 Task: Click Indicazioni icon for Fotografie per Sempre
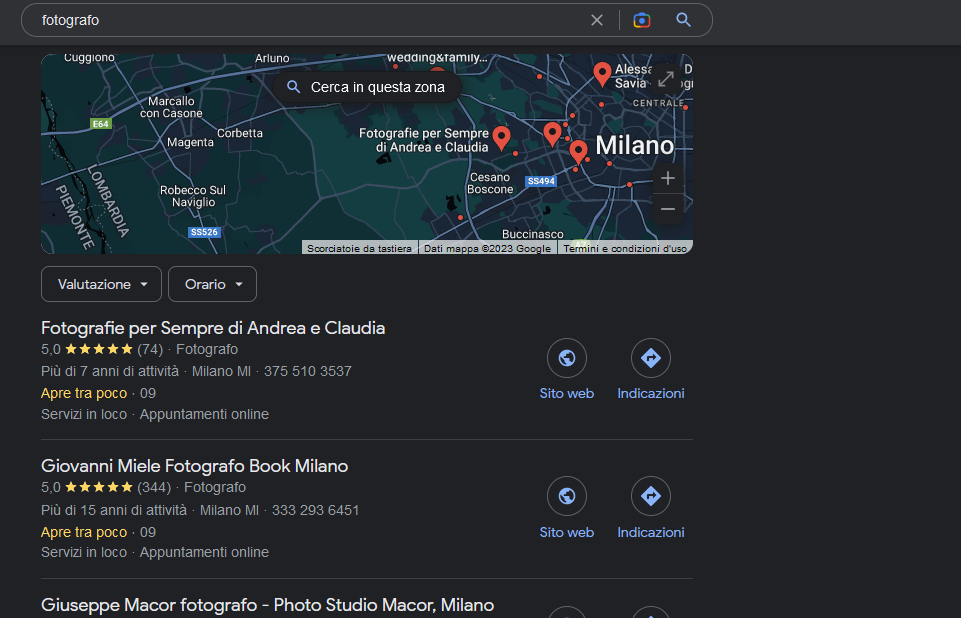[x=650, y=358]
